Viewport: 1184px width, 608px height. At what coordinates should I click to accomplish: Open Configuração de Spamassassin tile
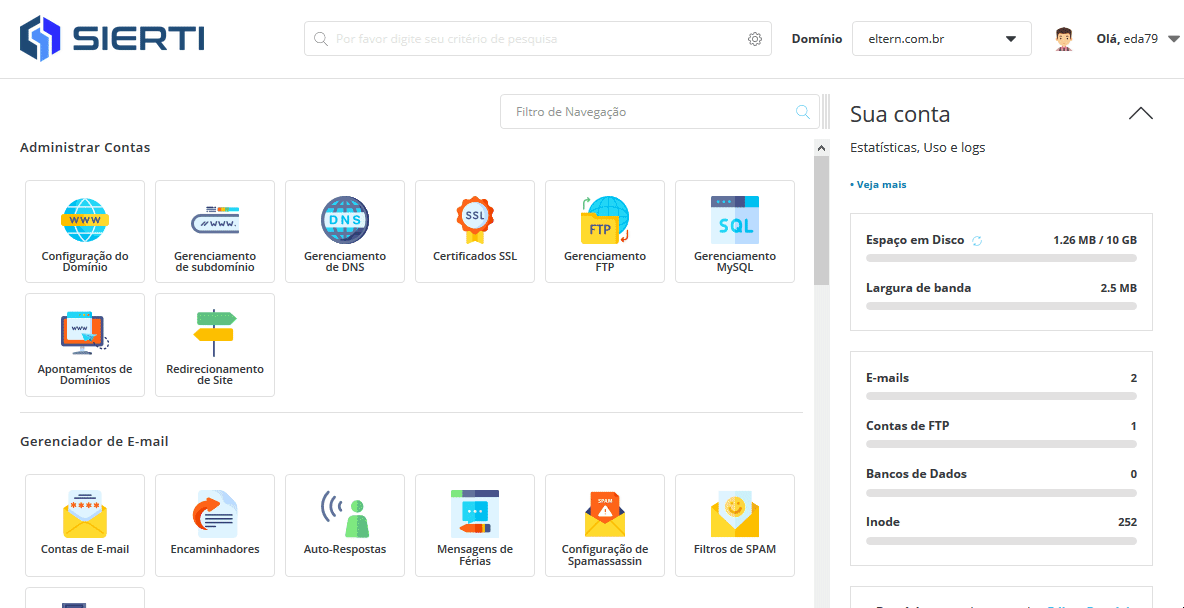(605, 526)
